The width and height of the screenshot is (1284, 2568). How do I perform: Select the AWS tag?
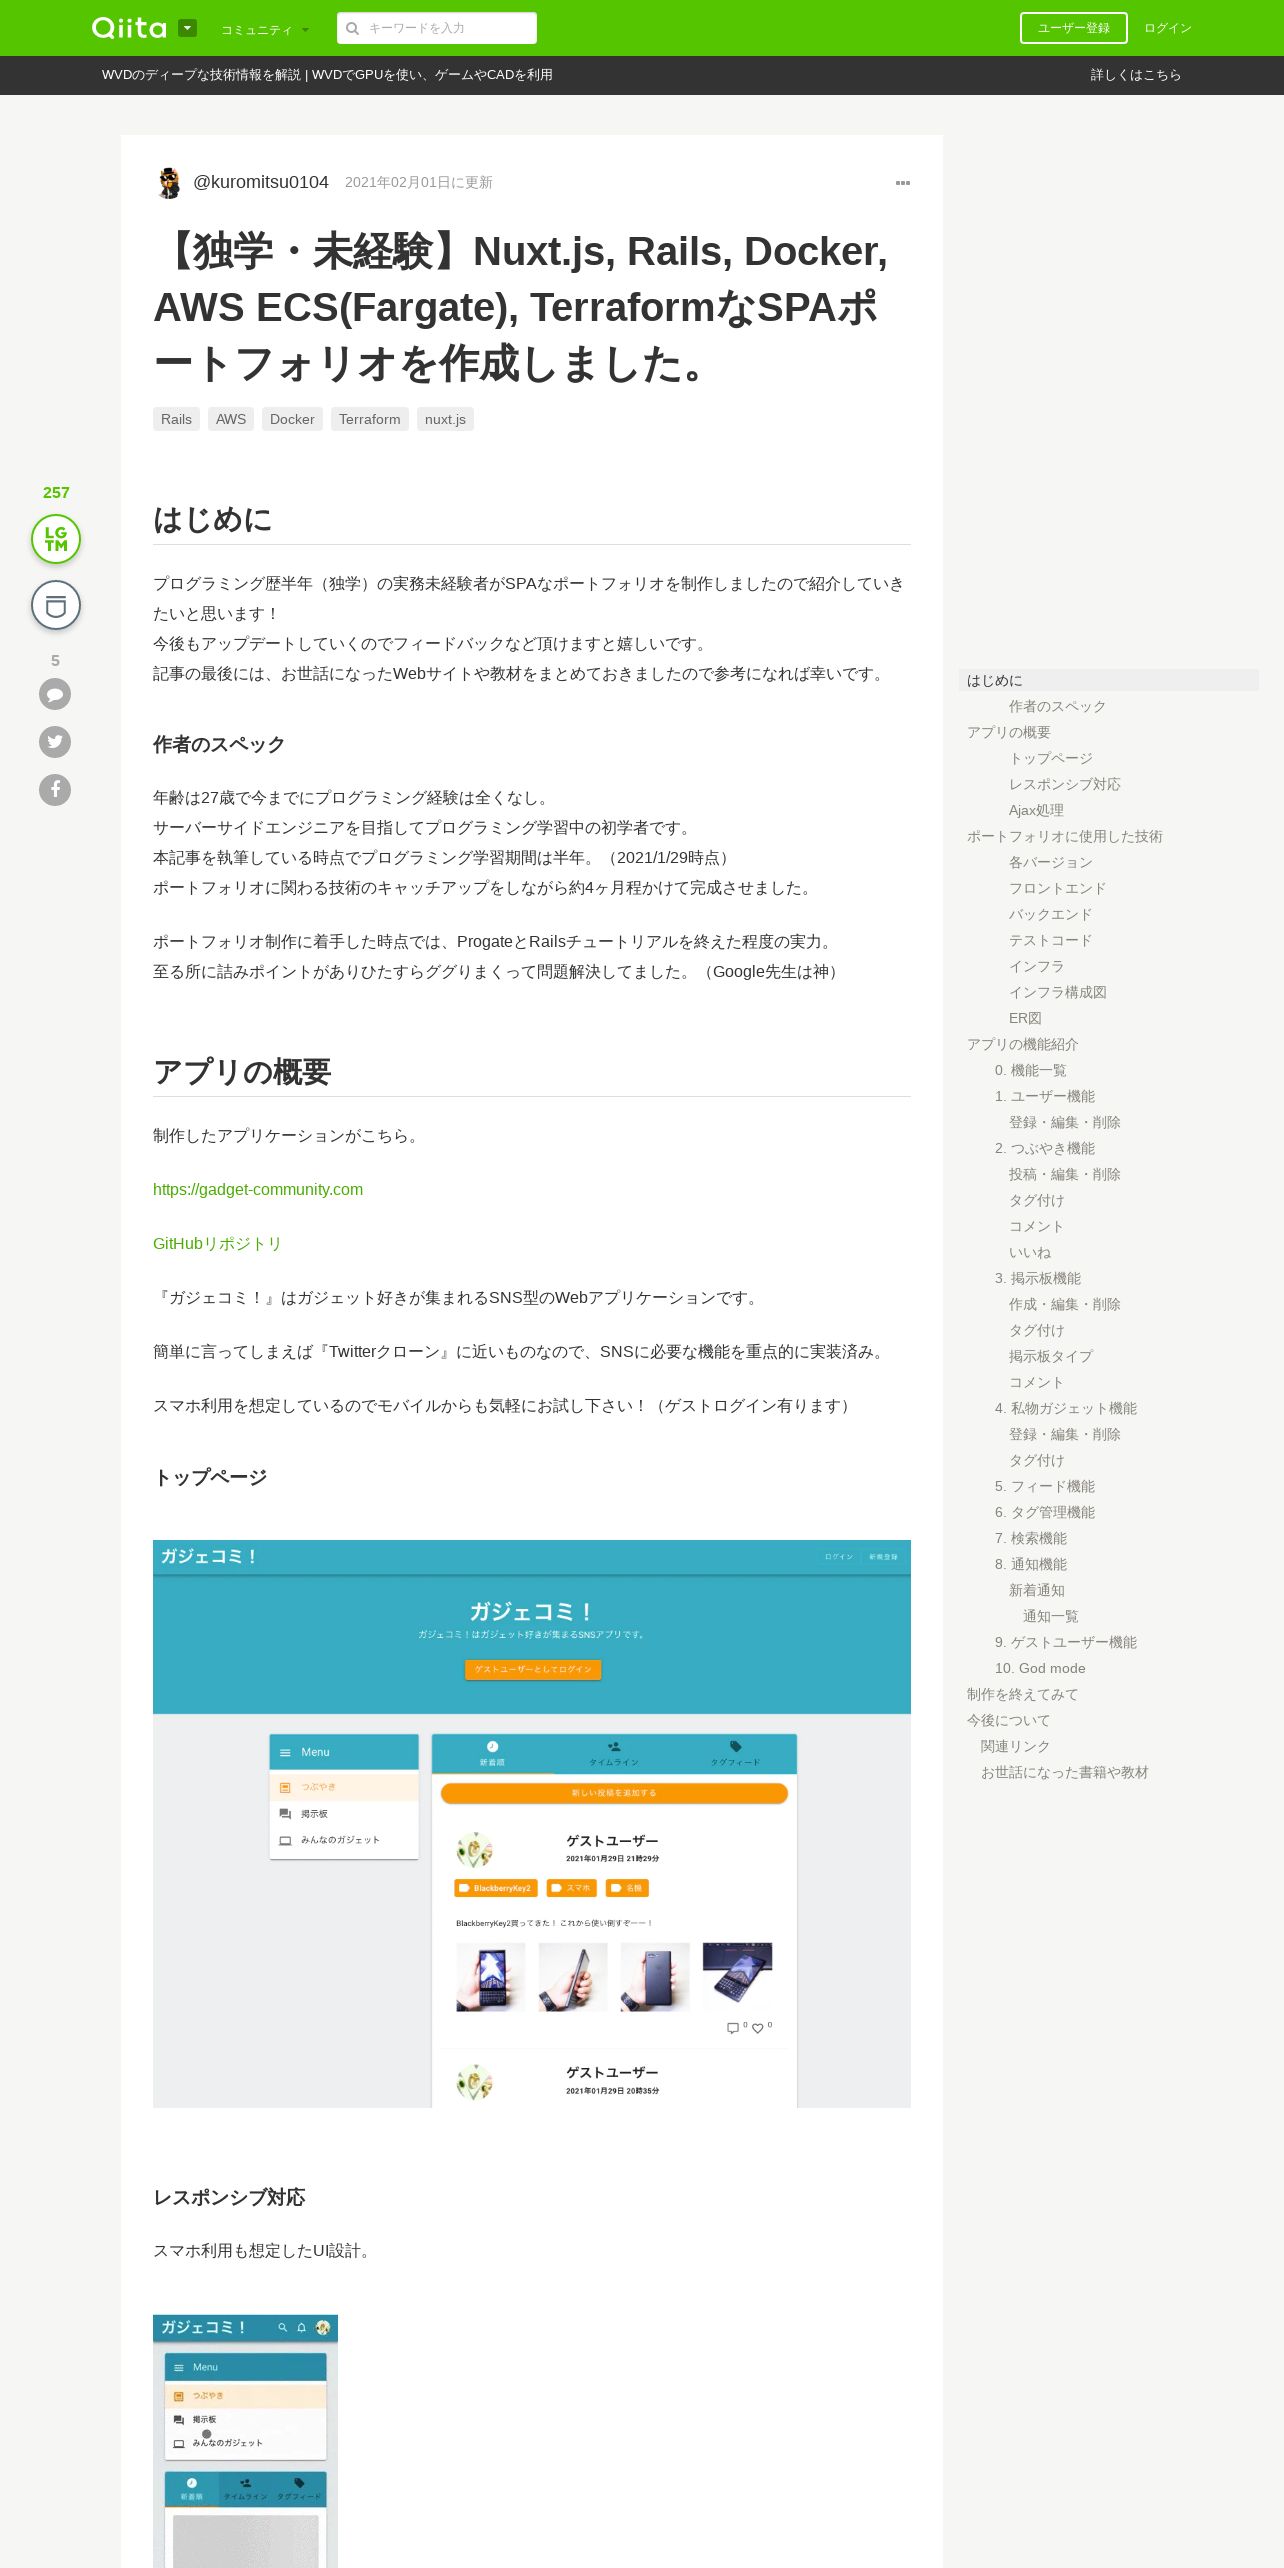point(231,419)
